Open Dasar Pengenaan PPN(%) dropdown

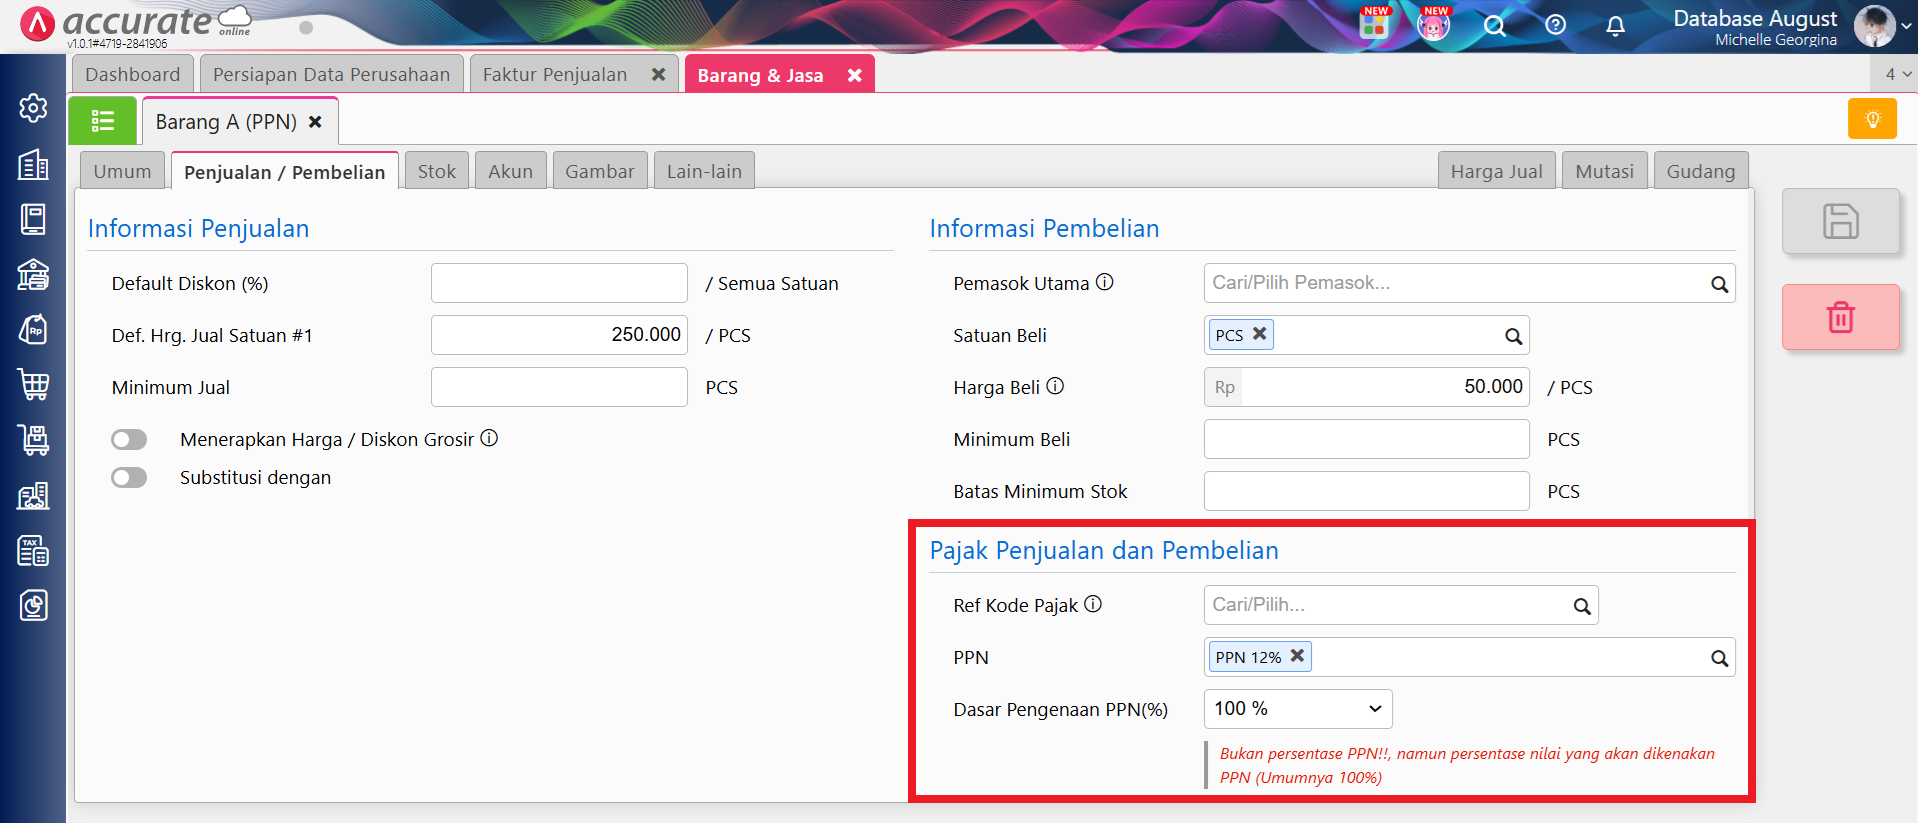pyautogui.click(x=1298, y=709)
